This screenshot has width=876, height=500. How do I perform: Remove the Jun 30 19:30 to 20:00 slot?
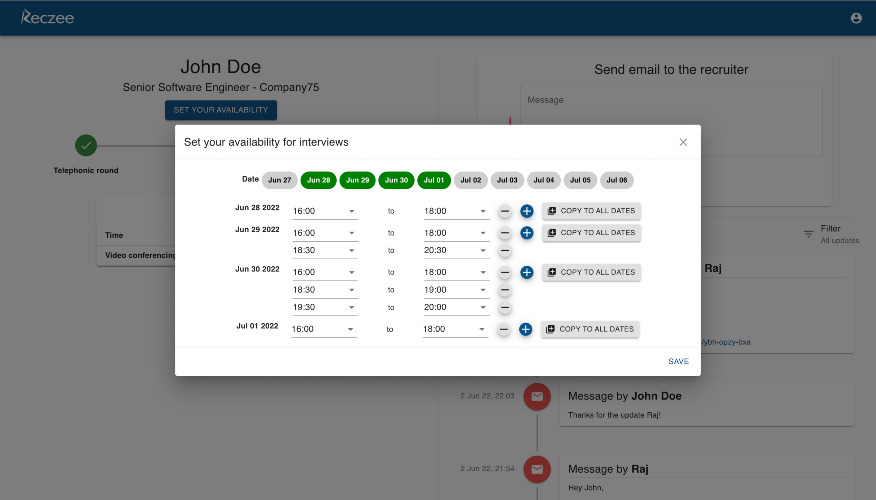tap(504, 308)
